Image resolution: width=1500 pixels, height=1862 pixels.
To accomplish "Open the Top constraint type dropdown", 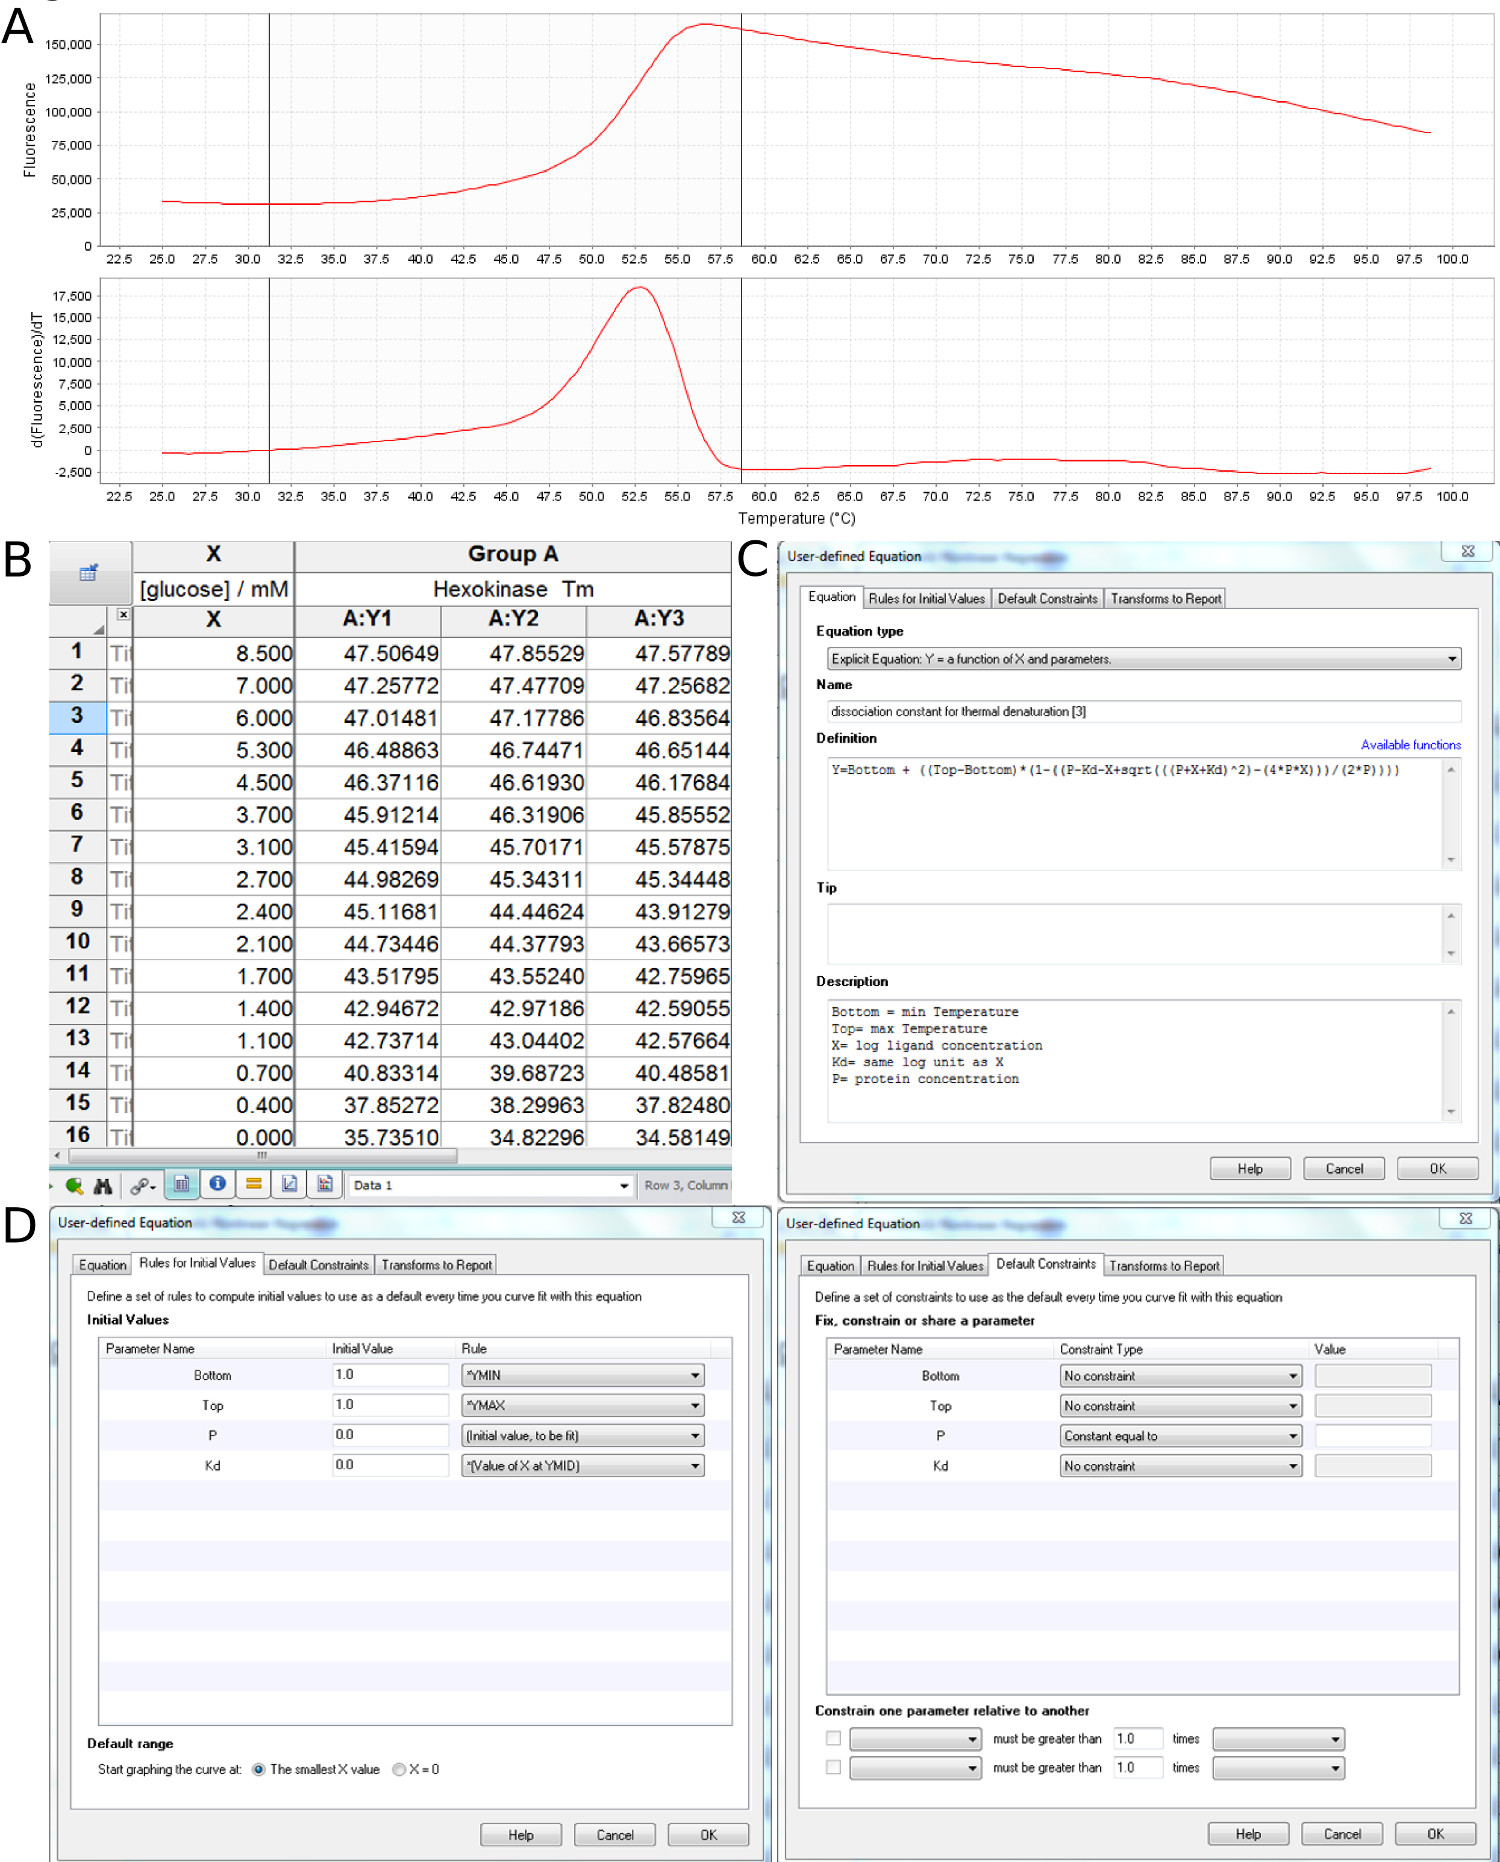I will tap(1181, 1406).
